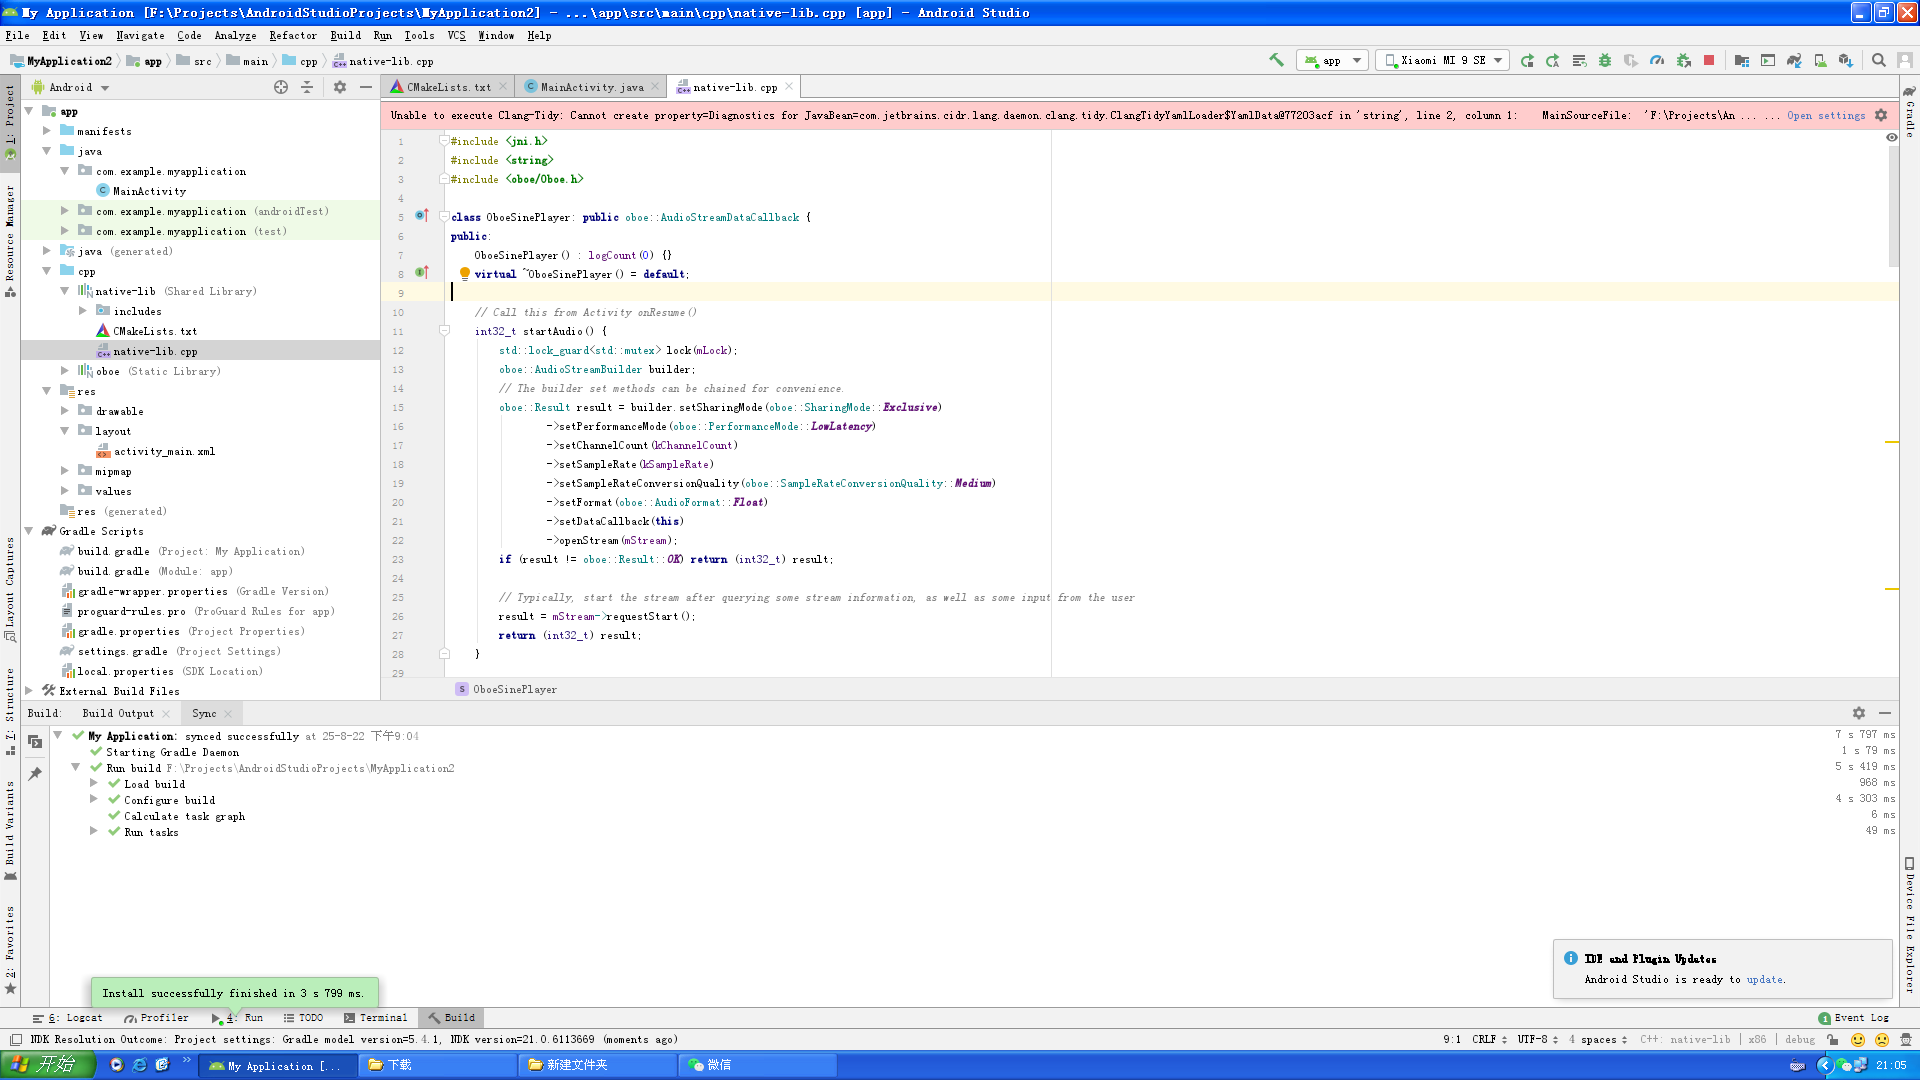Image resolution: width=1920 pixels, height=1080 pixels.
Task: Toggle the tool window bars icon
Action: pos(16,1040)
